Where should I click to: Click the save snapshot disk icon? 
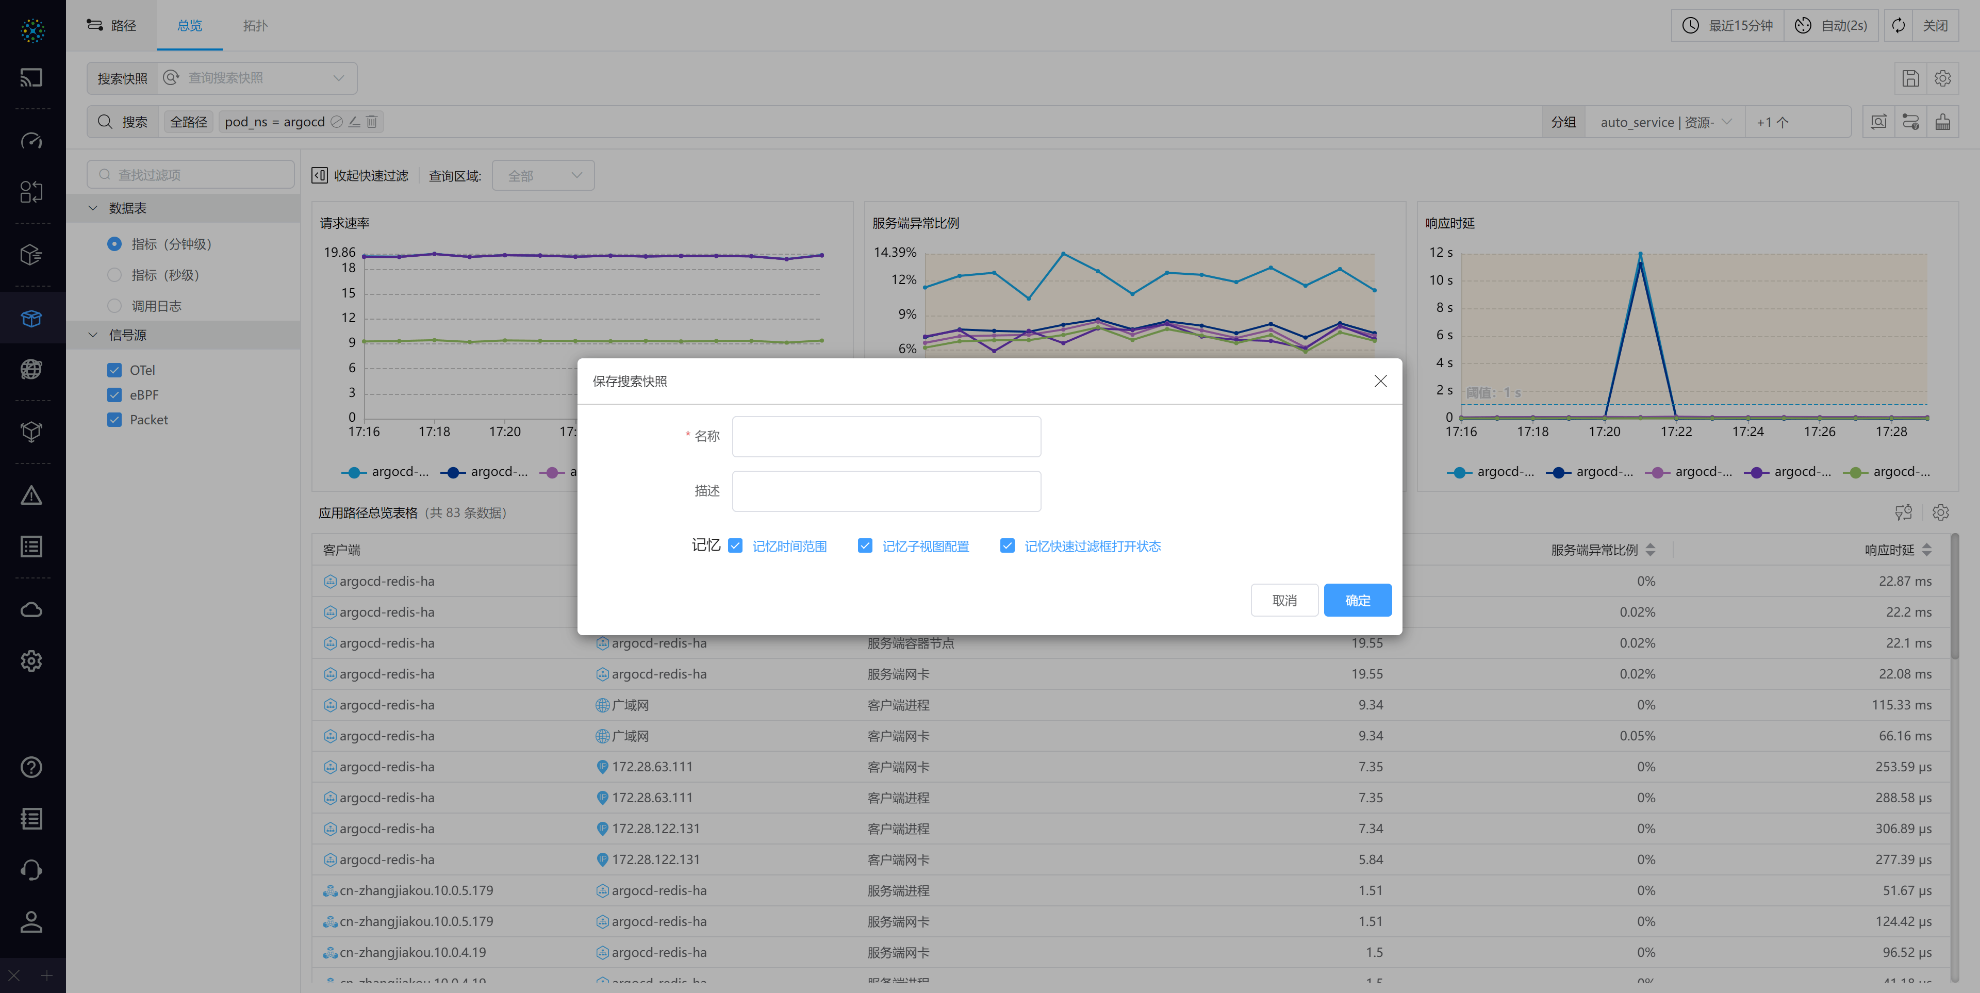(1910, 78)
